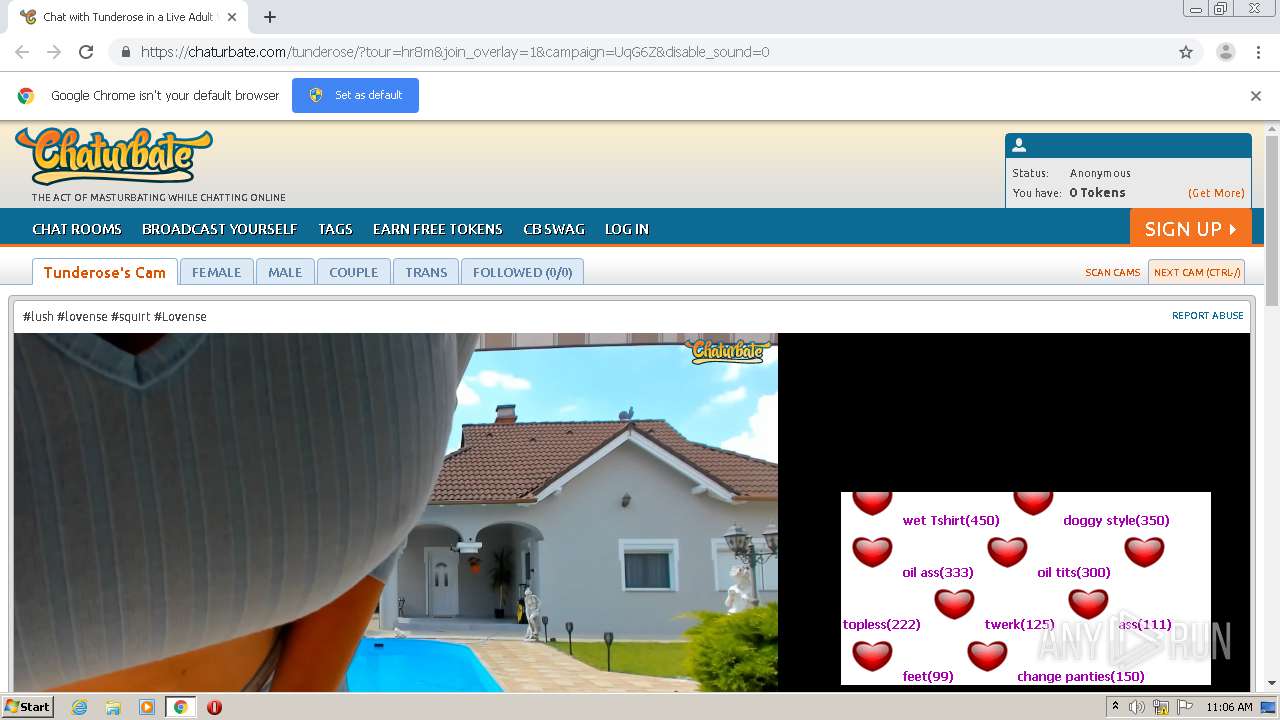The image size is (1280, 720).
Task: Open EARN FREE TOKENS menu item
Action: coord(438,229)
